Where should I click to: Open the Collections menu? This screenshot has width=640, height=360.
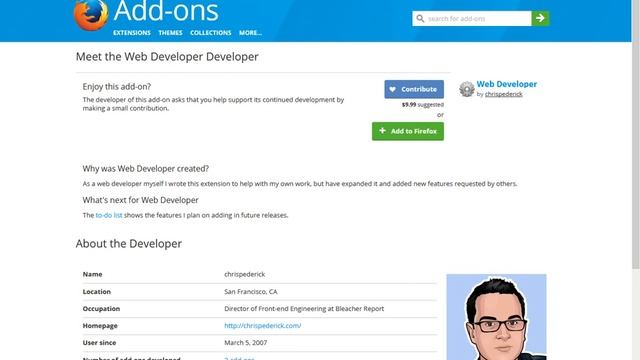[x=211, y=33]
